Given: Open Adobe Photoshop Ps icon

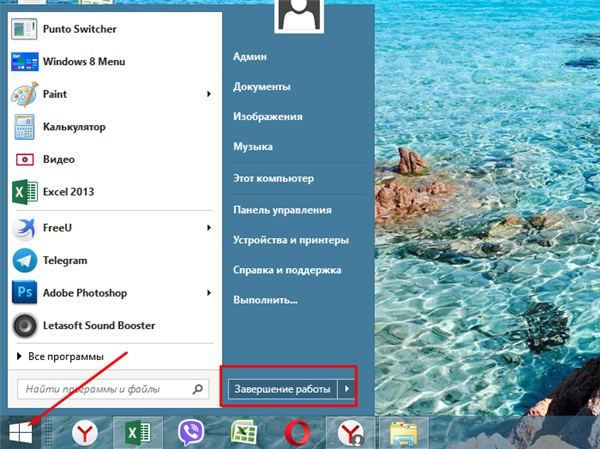Looking at the screenshot, I should 25,292.
